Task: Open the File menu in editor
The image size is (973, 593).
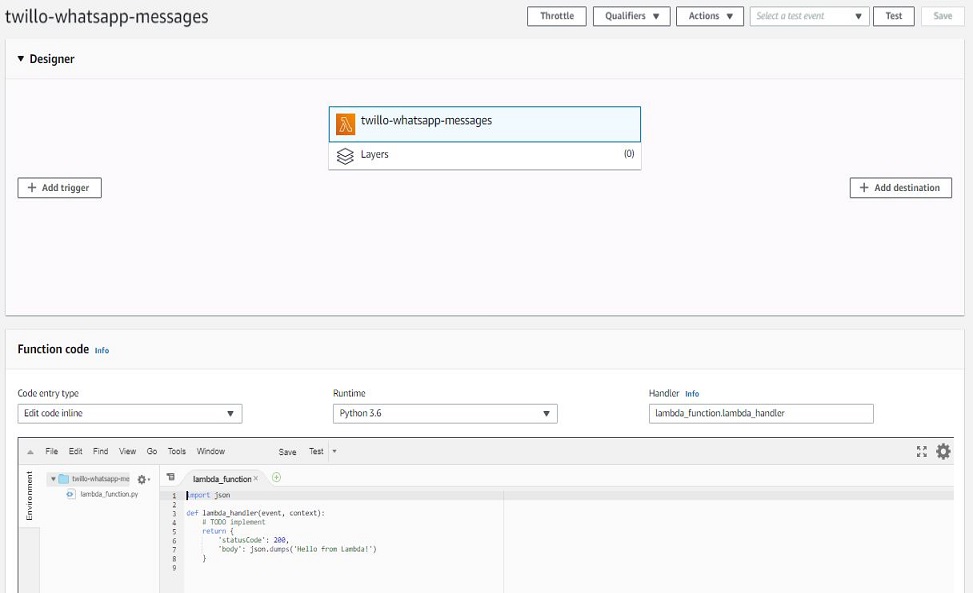Action: (x=52, y=451)
